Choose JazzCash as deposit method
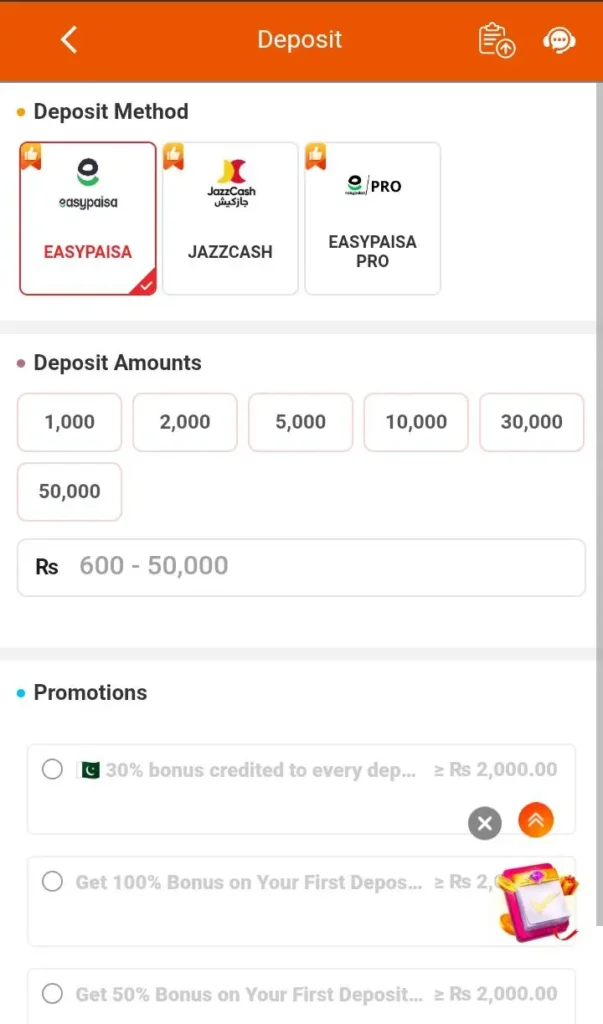The width and height of the screenshot is (603, 1024). point(230,218)
